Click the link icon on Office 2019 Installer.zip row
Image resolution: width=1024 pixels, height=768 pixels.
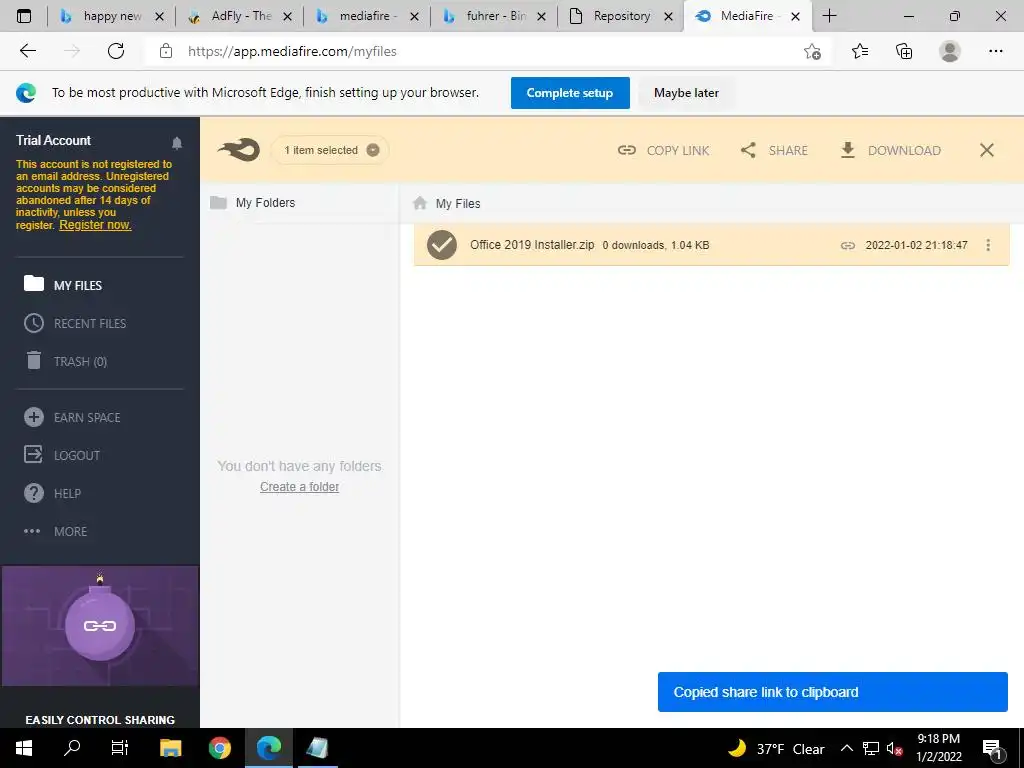[848, 246]
